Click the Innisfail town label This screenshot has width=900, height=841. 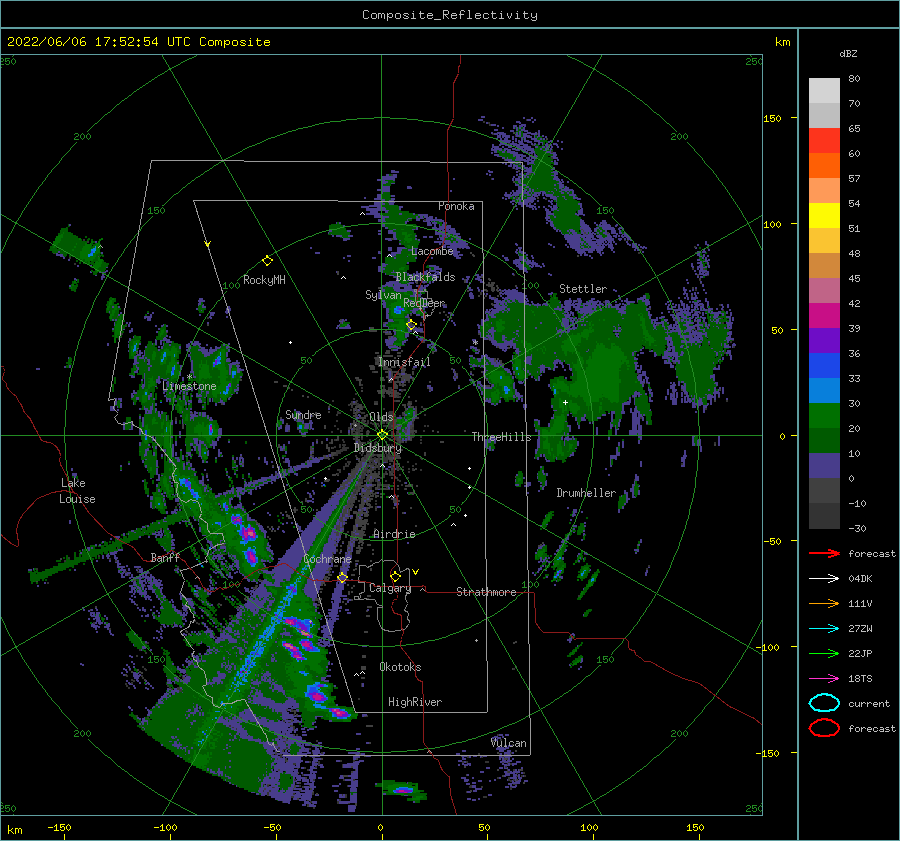[x=404, y=362]
